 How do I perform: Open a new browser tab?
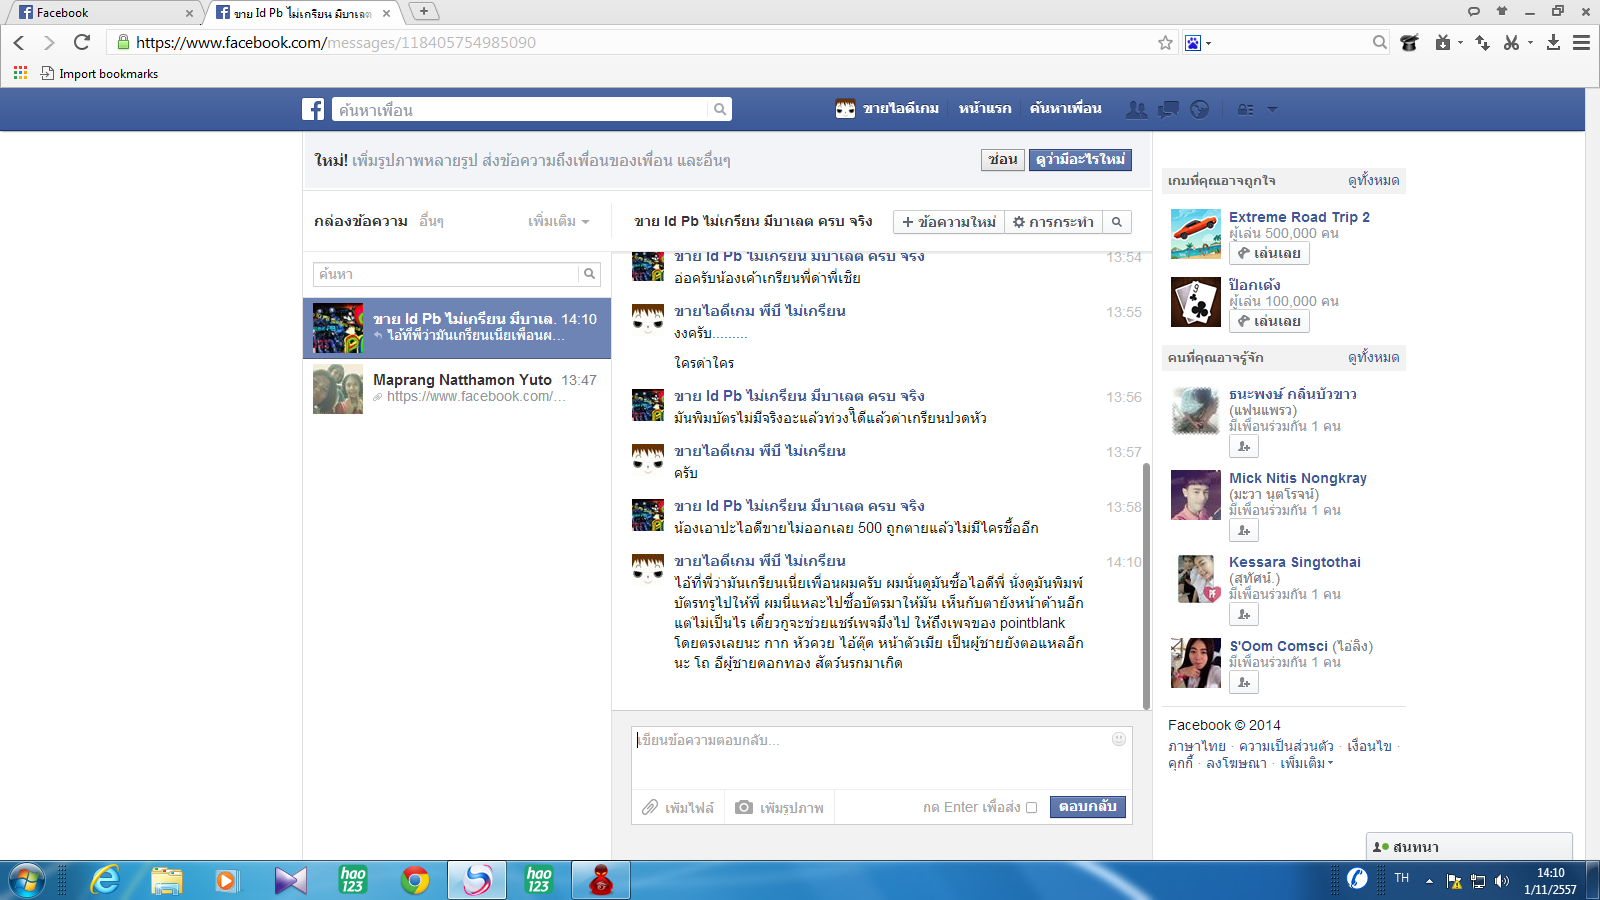(424, 11)
